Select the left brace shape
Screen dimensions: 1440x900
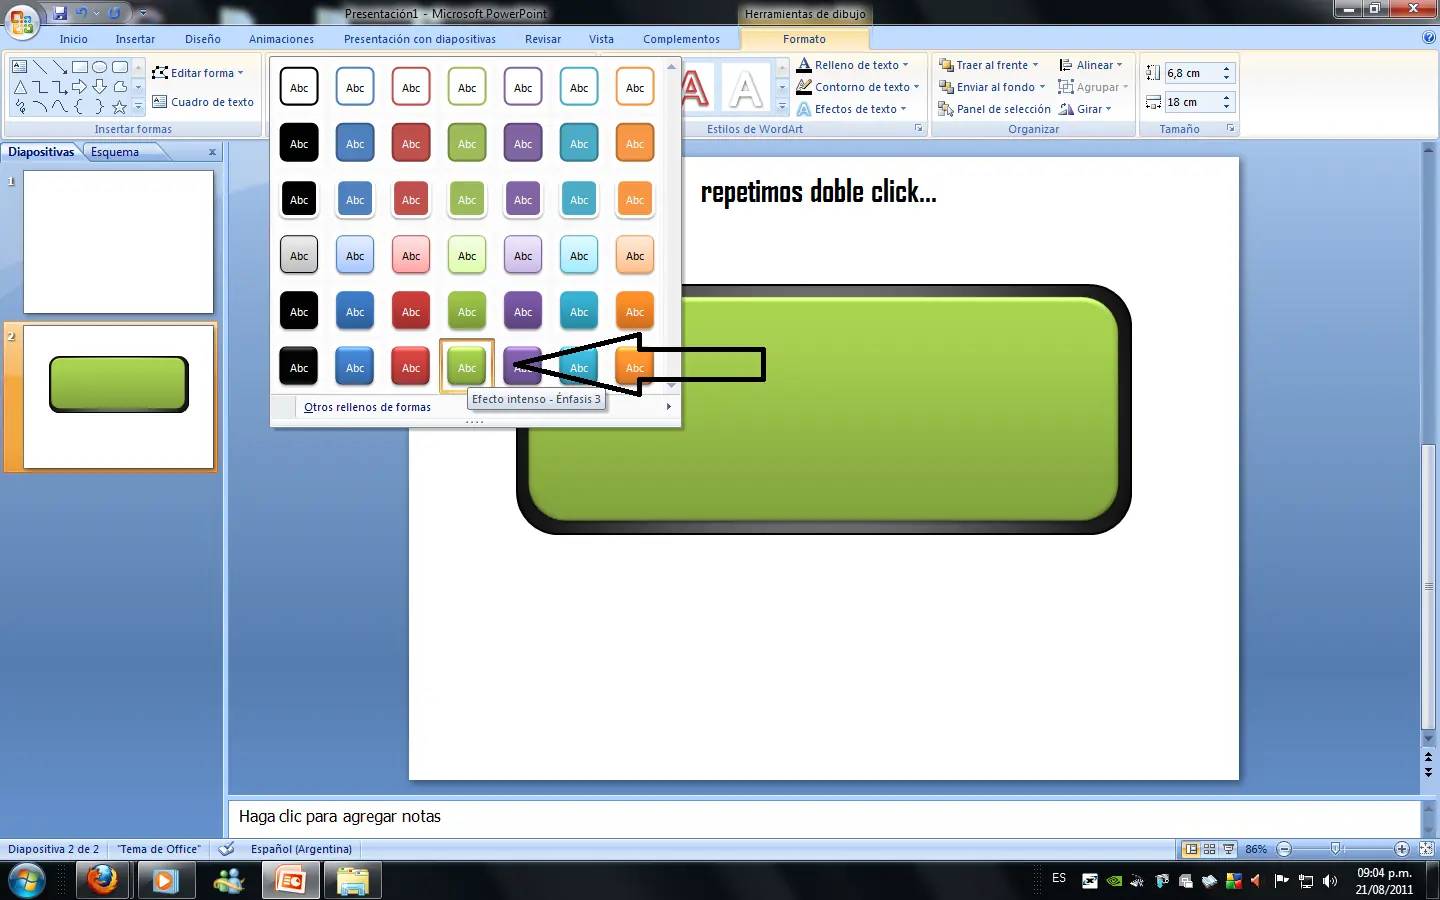point(80,107)
